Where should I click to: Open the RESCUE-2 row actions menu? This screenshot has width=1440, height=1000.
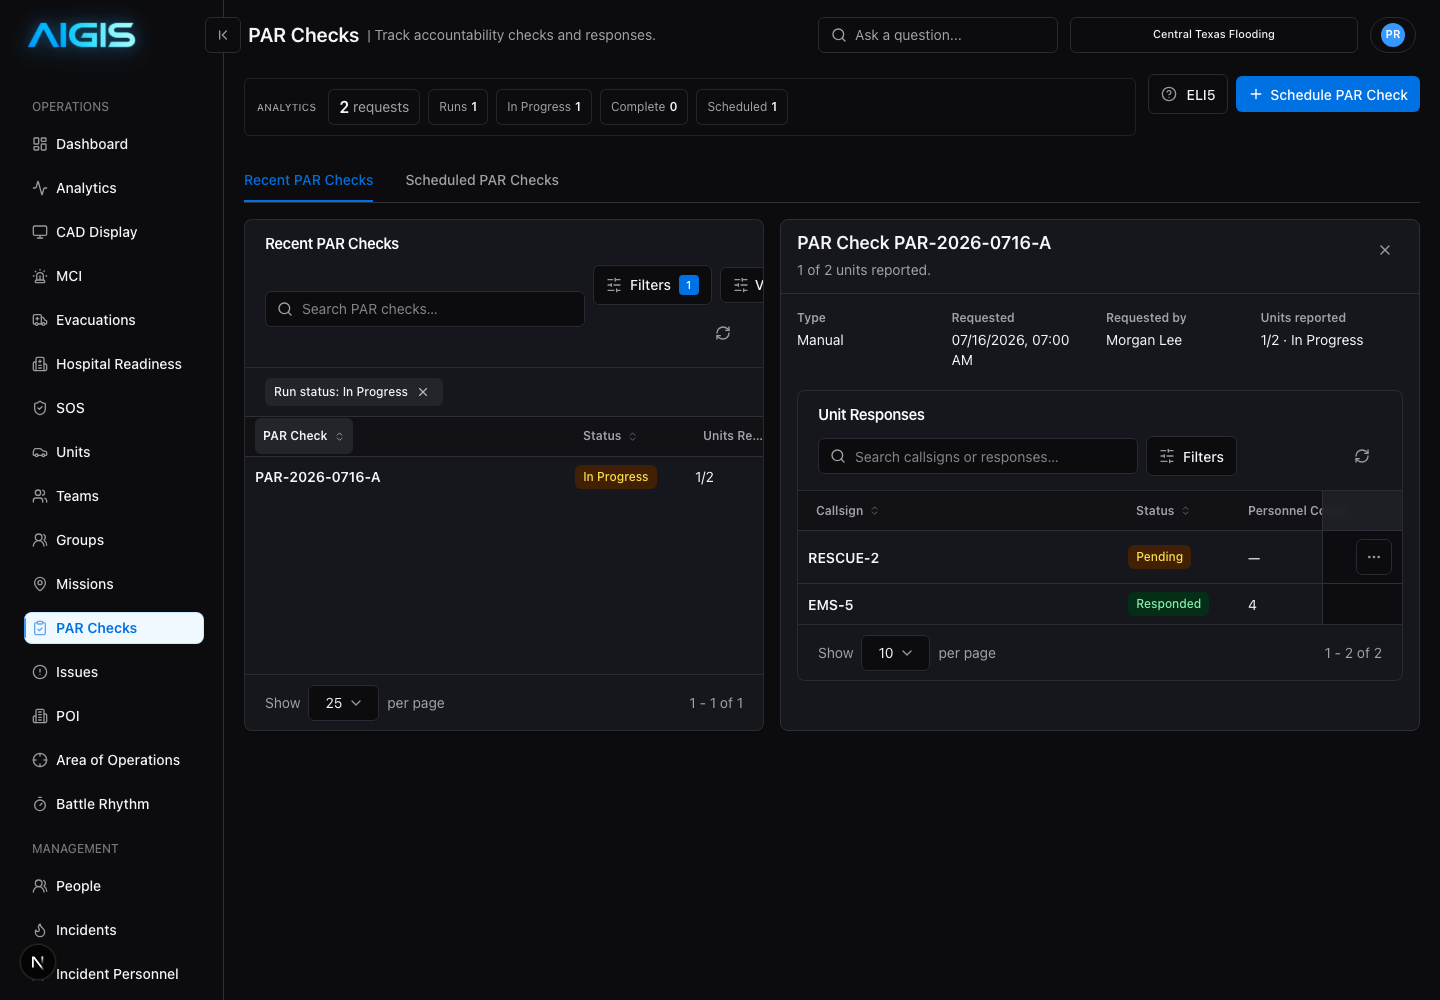tap(1374, 557)
